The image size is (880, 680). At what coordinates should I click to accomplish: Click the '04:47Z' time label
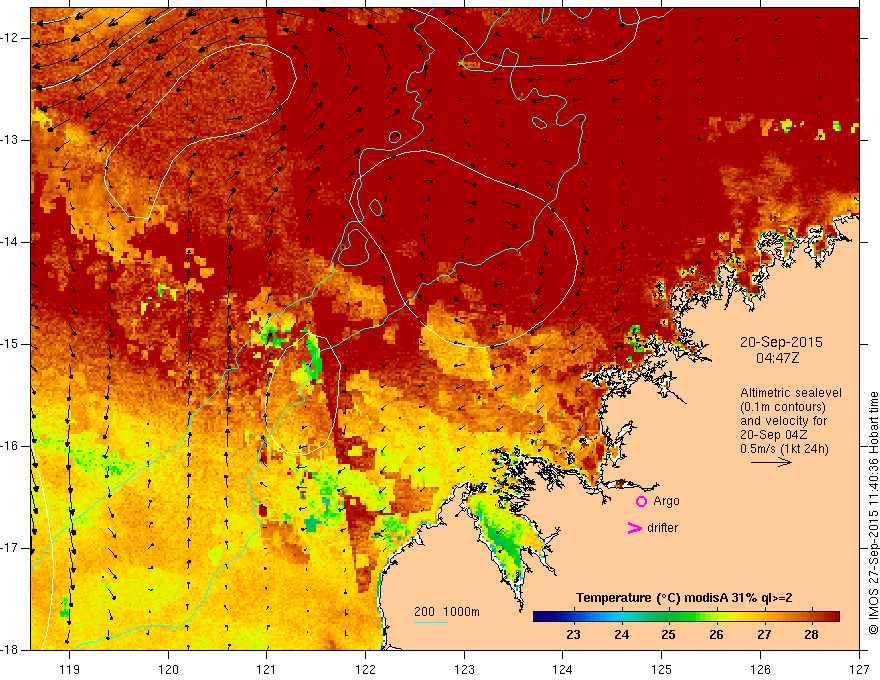[x=777, y=358]
